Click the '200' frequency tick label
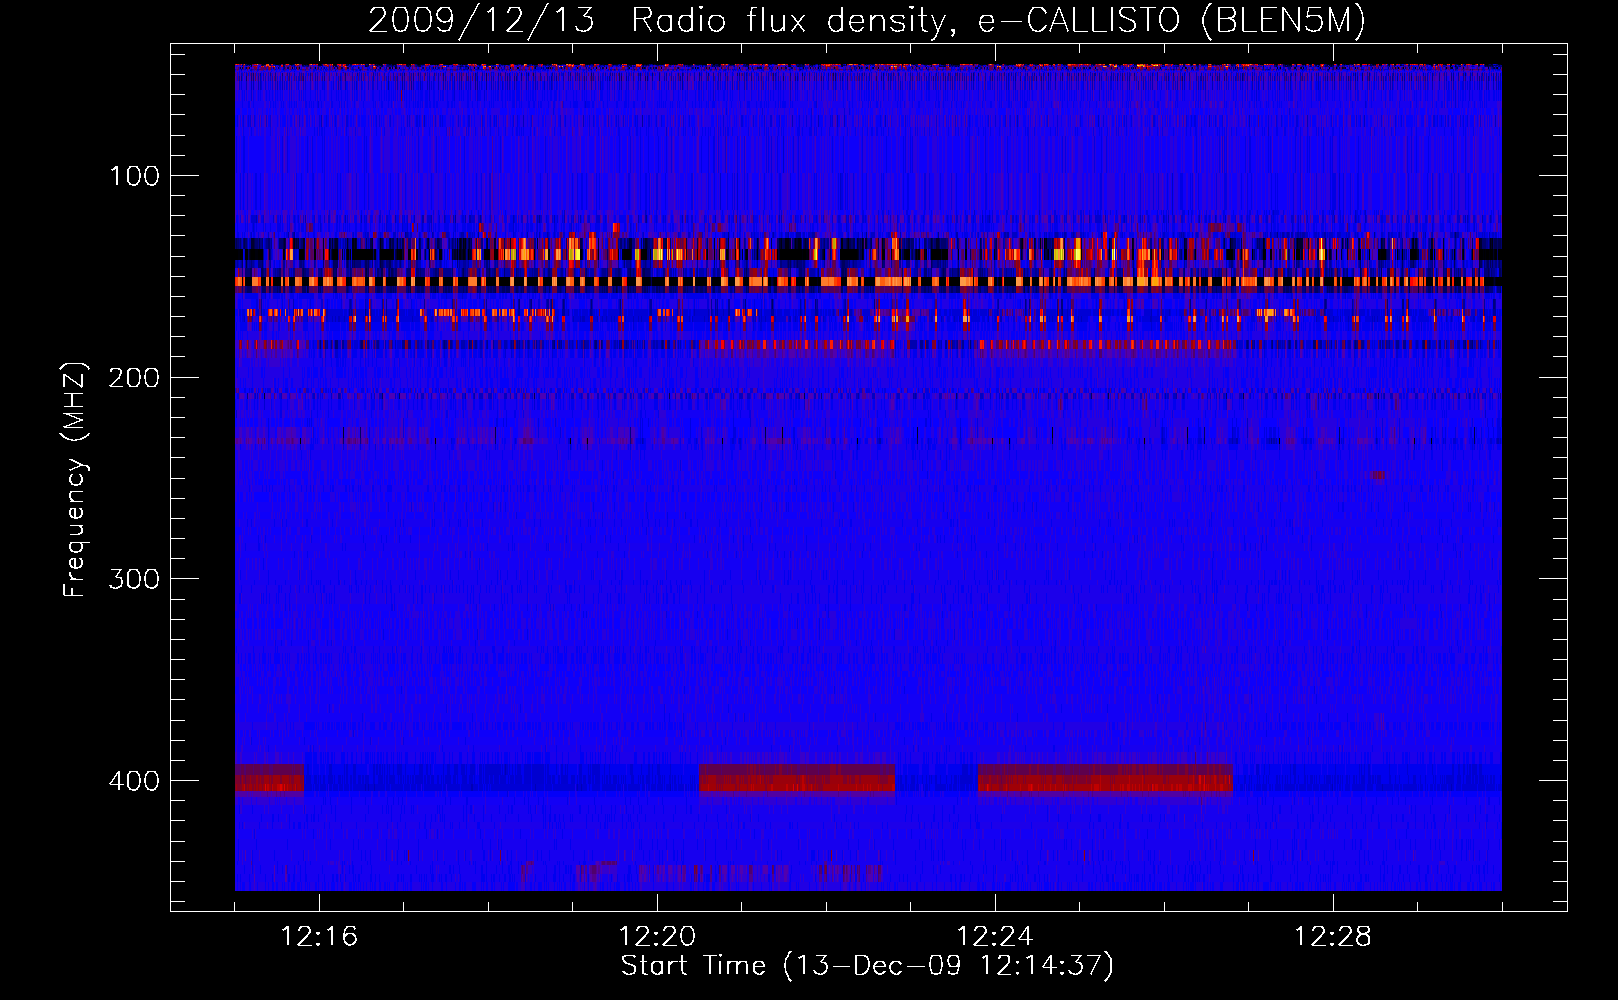Viewport: 1618px width, 1000px height. [x=134, y=379]
